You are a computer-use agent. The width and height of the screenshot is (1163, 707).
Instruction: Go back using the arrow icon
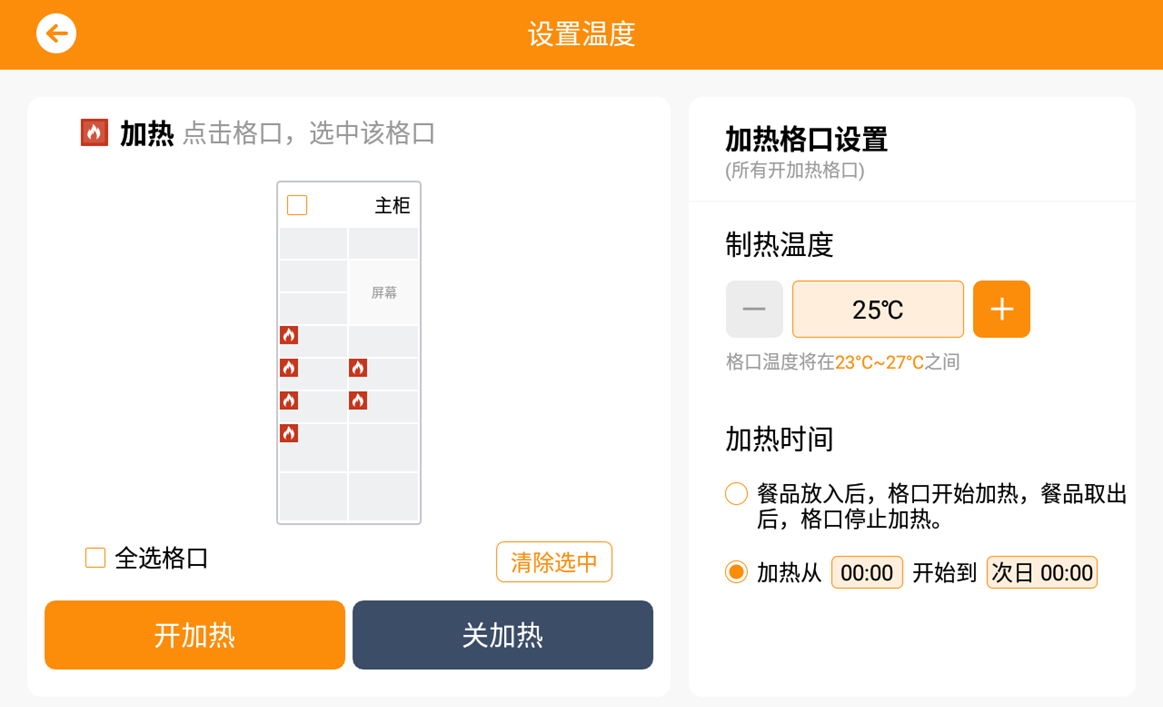(x=56, y=33)
